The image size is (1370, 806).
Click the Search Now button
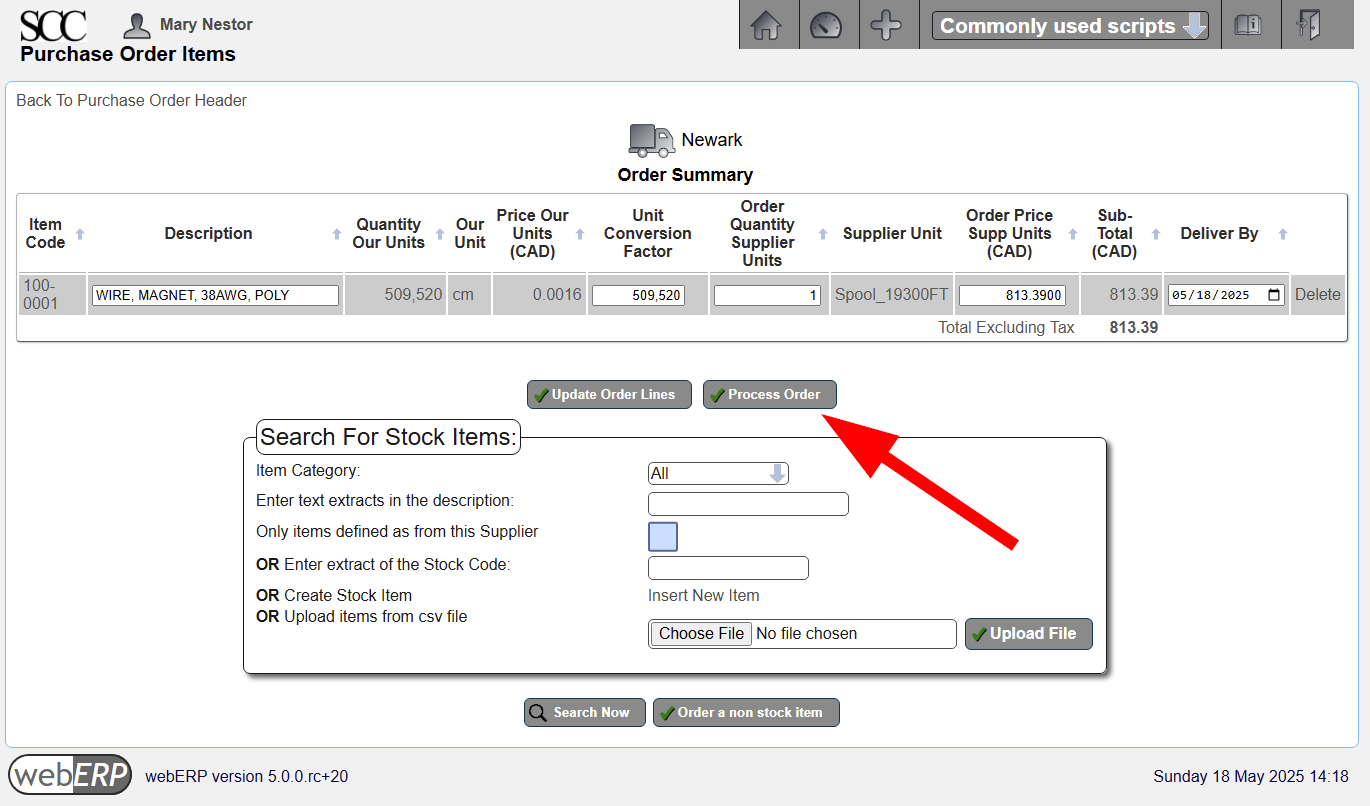coord(585,712)
